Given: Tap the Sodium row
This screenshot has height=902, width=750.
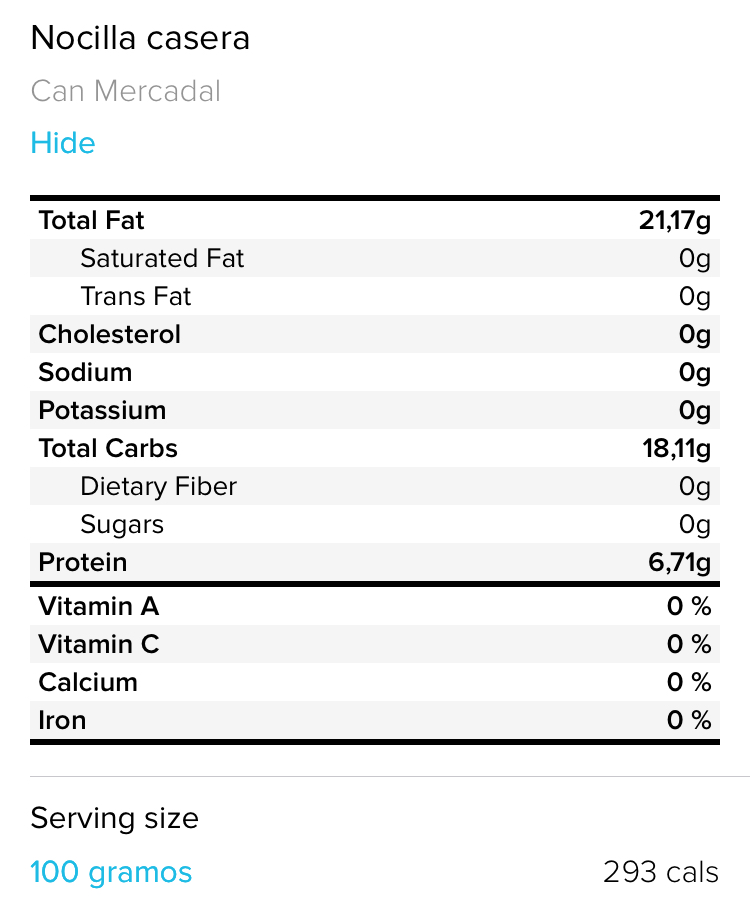Looking at the screenshot, I should 374,372.
